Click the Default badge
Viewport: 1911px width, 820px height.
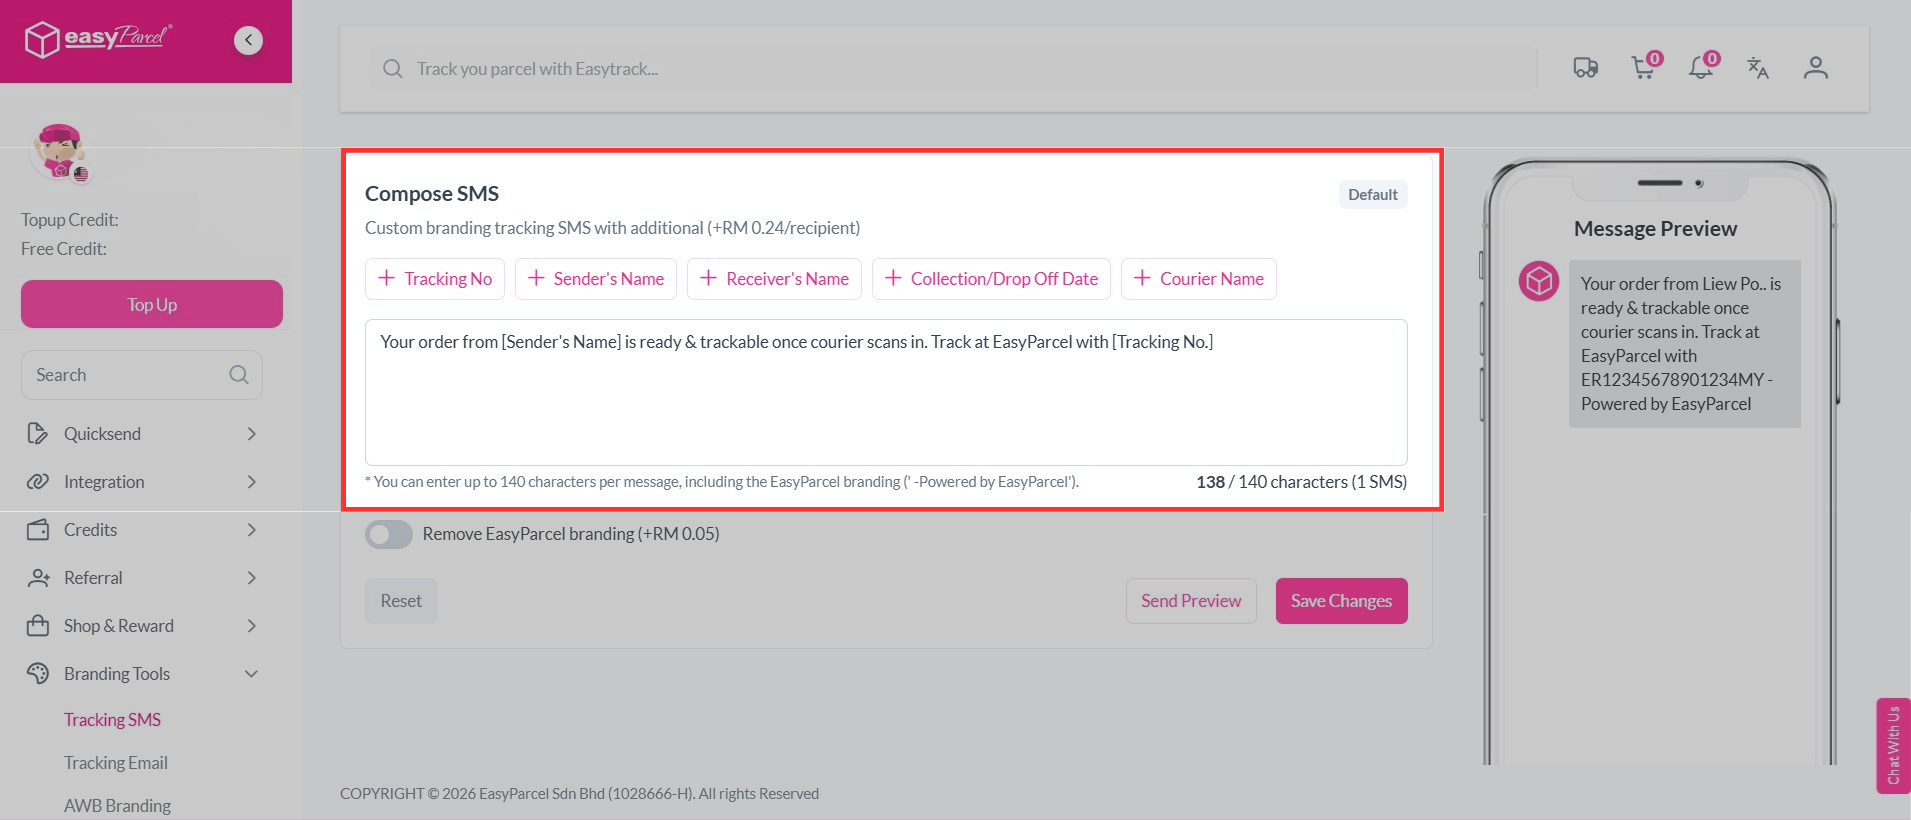tap(1373, 195)
